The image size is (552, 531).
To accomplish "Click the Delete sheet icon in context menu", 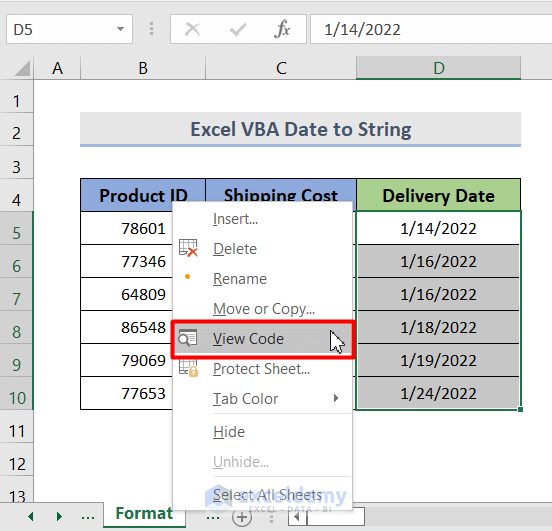I will click(188, 248).
